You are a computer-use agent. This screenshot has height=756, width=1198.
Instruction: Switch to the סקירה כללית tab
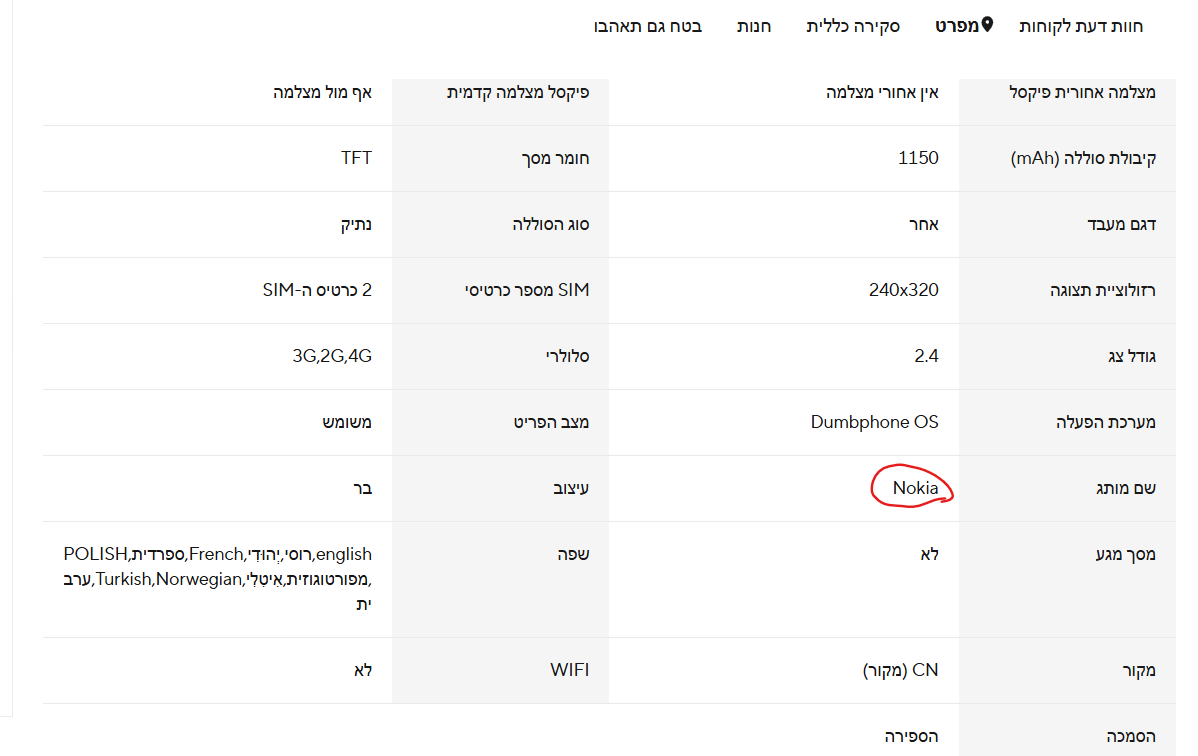(853, 26)
